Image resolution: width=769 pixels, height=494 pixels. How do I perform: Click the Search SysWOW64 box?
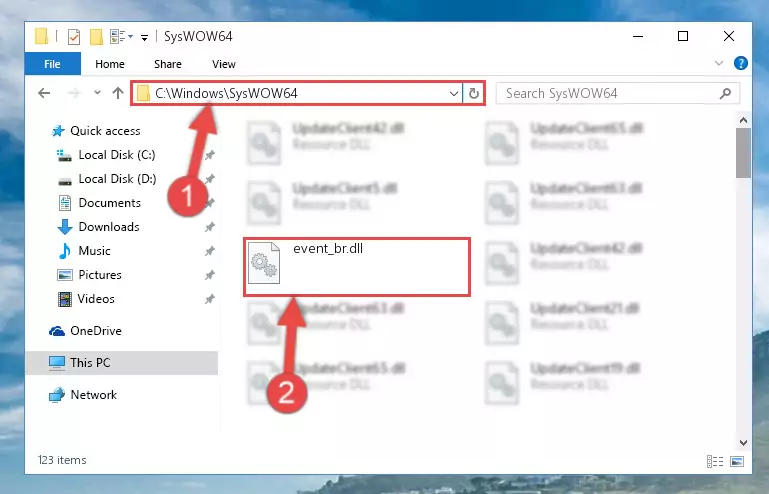click(617, 93)
